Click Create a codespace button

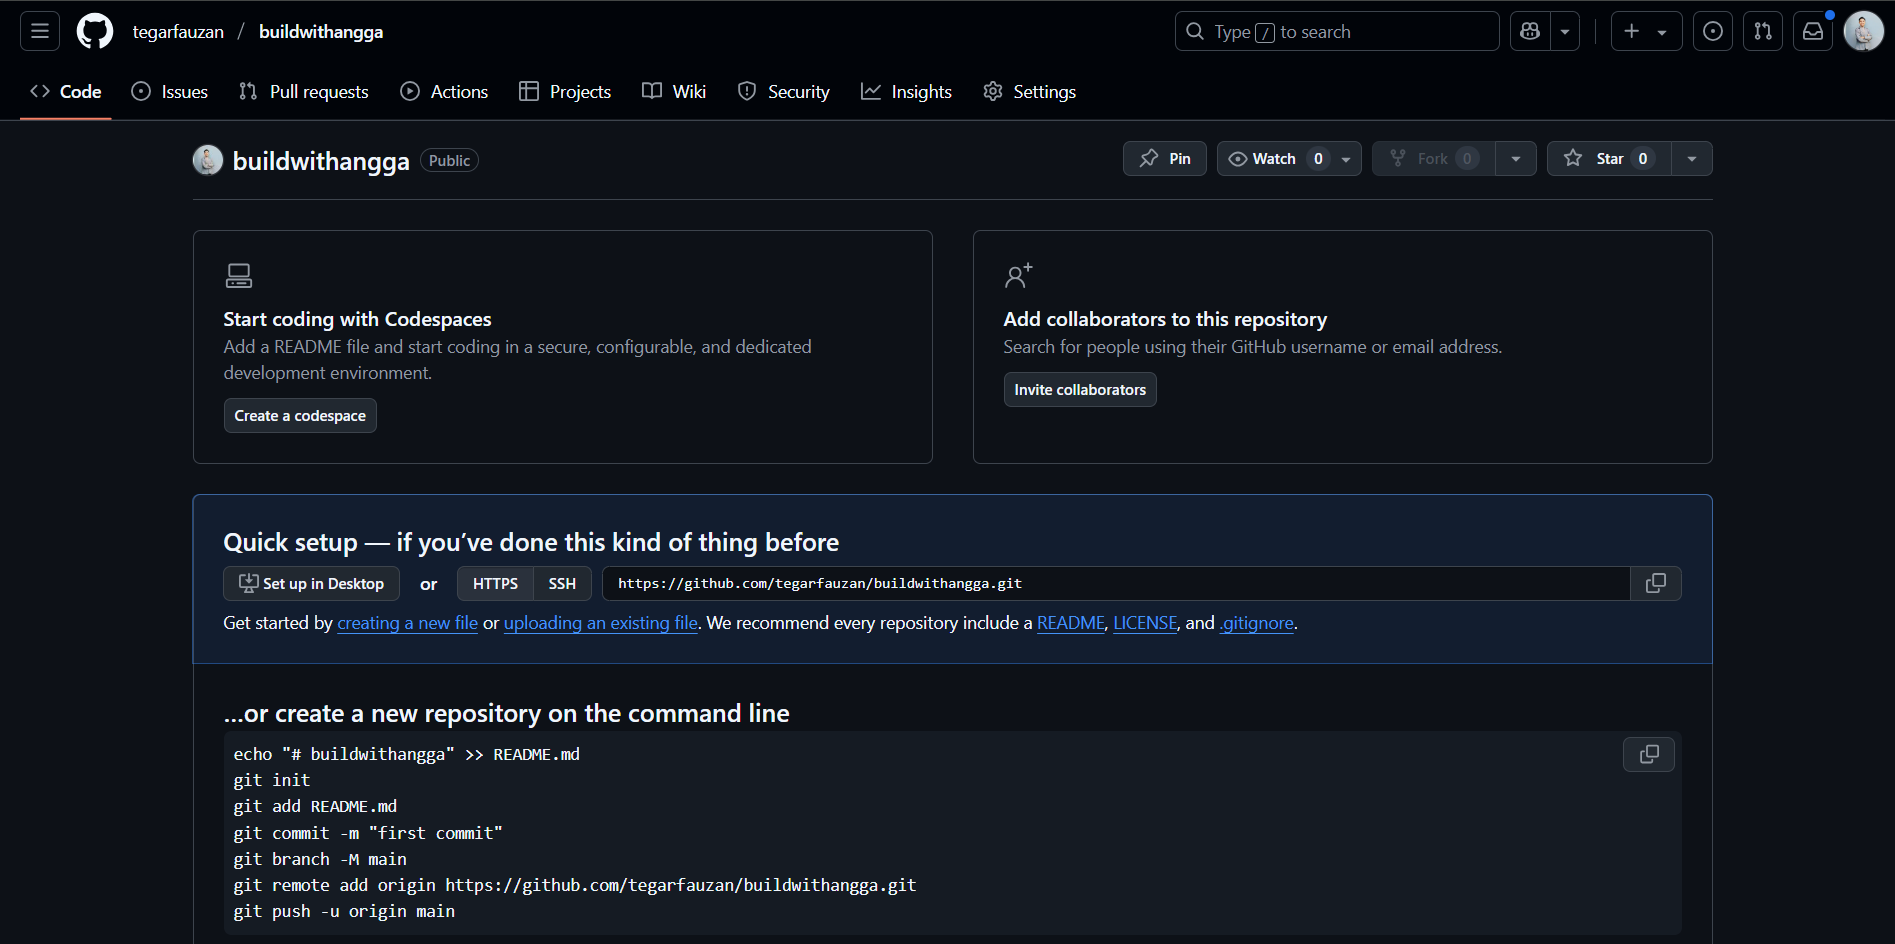coord(300,416)
